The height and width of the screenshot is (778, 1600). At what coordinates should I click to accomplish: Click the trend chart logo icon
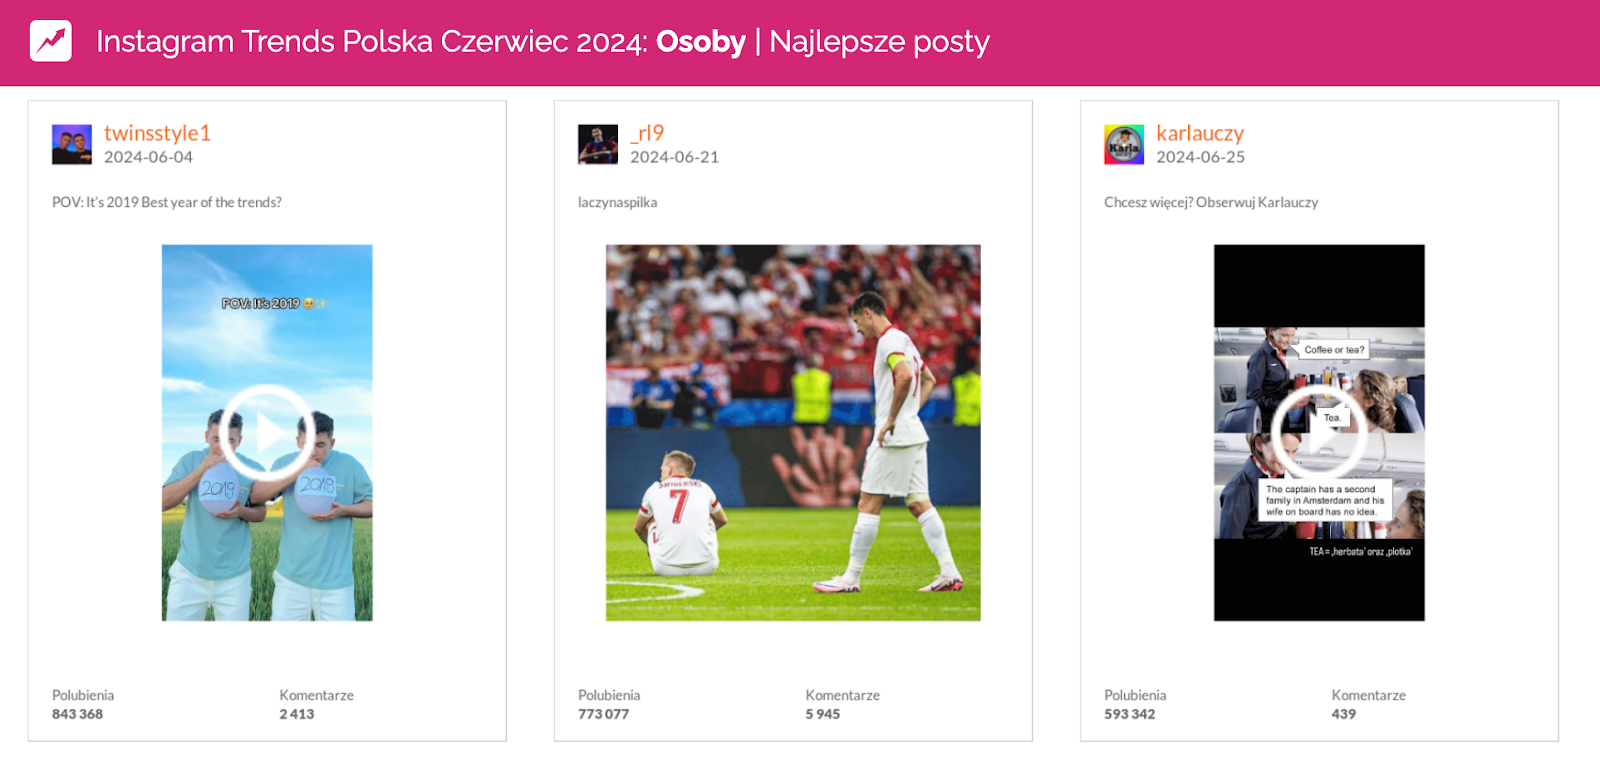click(51, 41)
